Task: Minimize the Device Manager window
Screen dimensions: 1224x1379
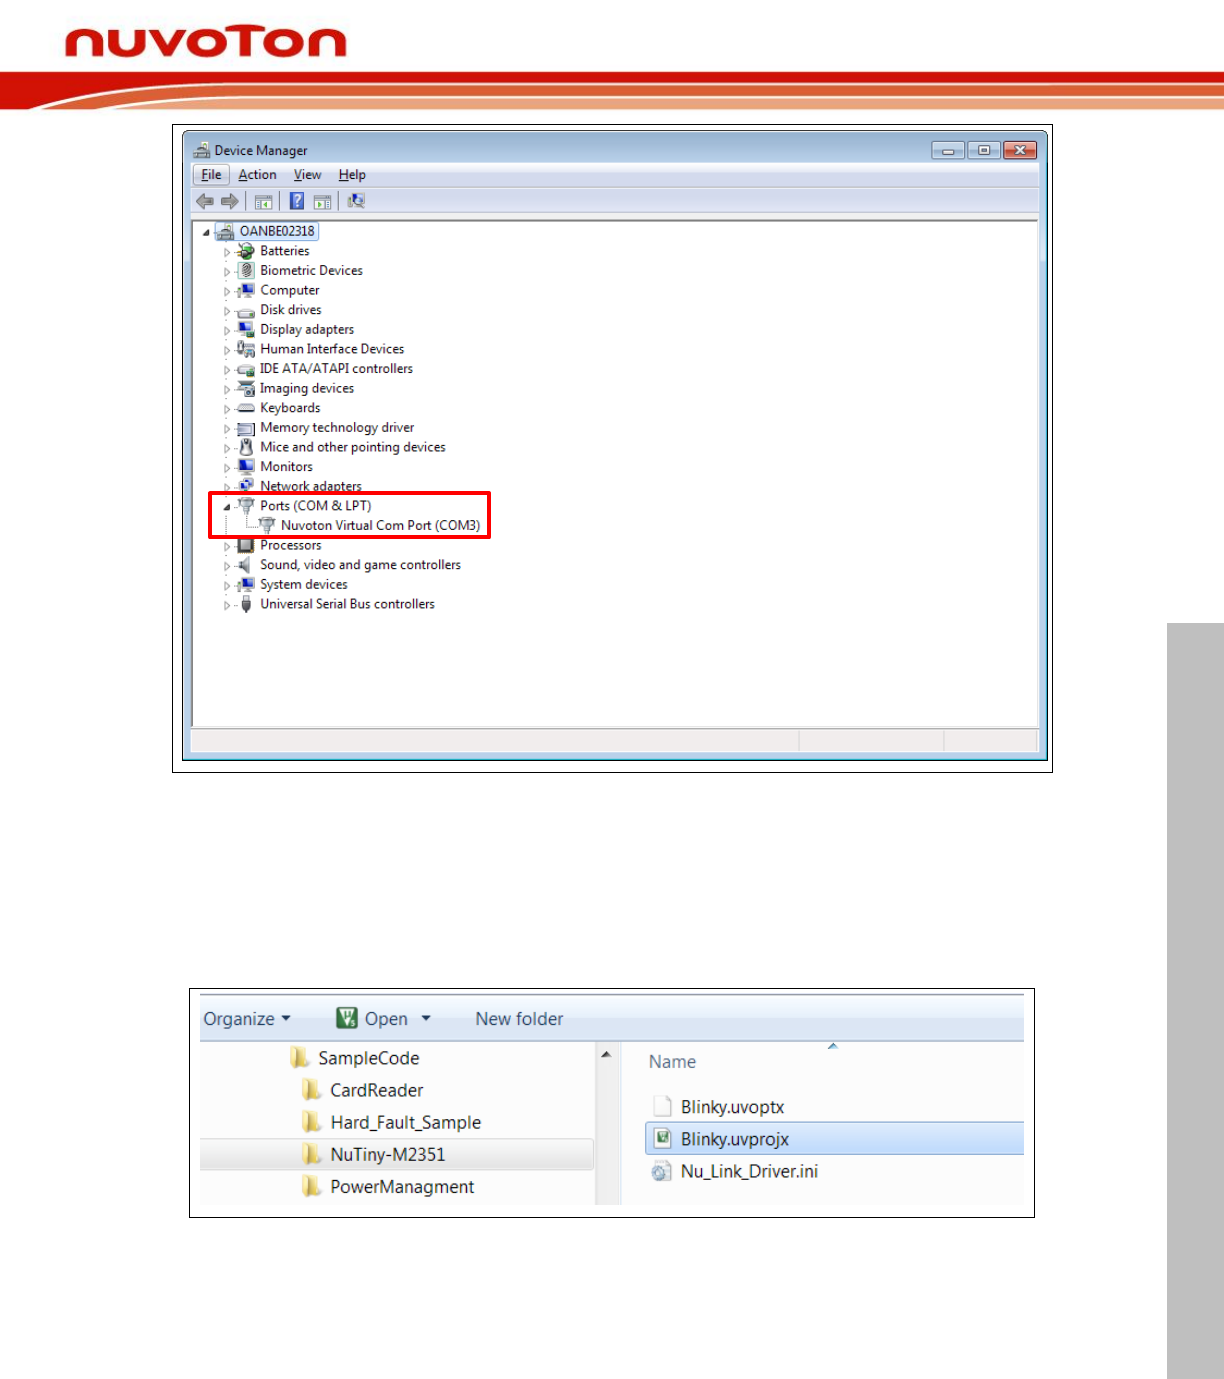Action: click(x=947, y=150)
